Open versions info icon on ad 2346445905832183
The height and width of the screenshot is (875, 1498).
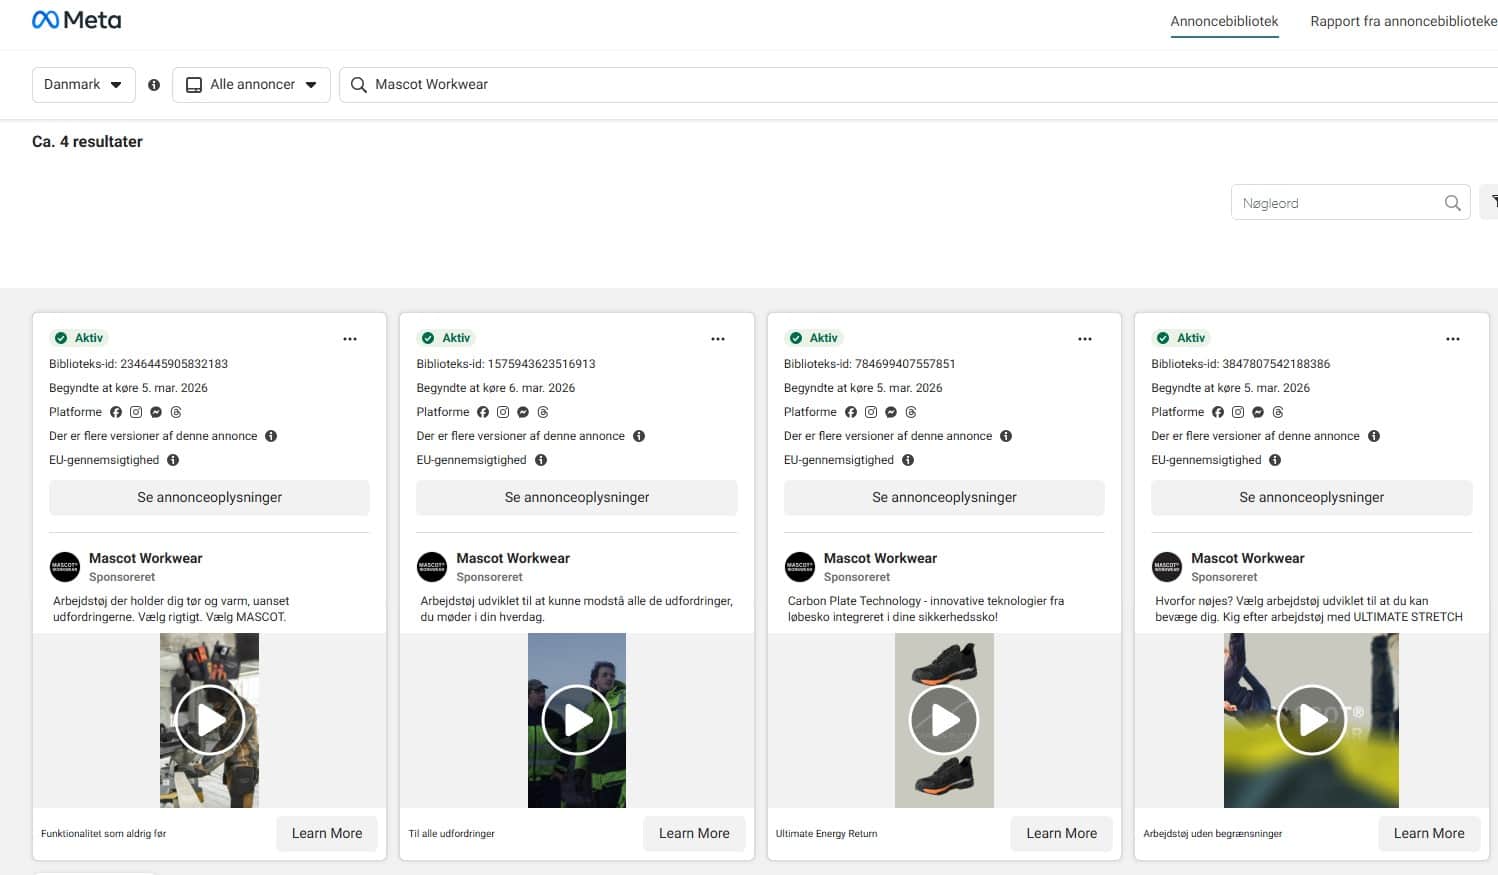(271, 436)
